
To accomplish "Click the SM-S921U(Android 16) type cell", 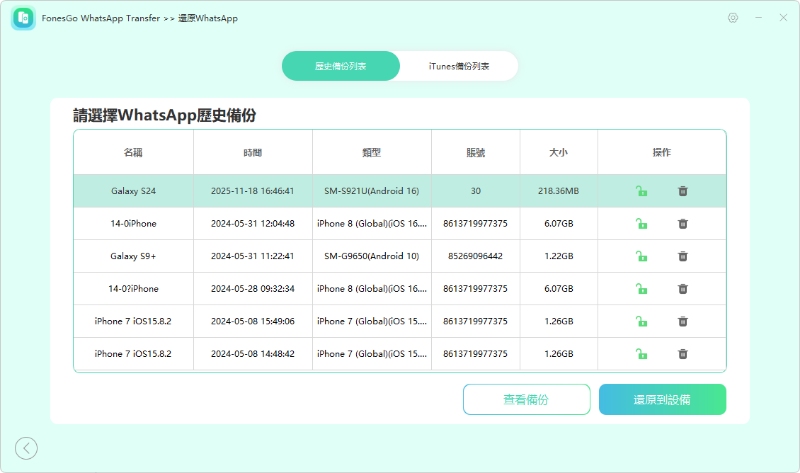I will pyautogui.click(x=371, y=191).
